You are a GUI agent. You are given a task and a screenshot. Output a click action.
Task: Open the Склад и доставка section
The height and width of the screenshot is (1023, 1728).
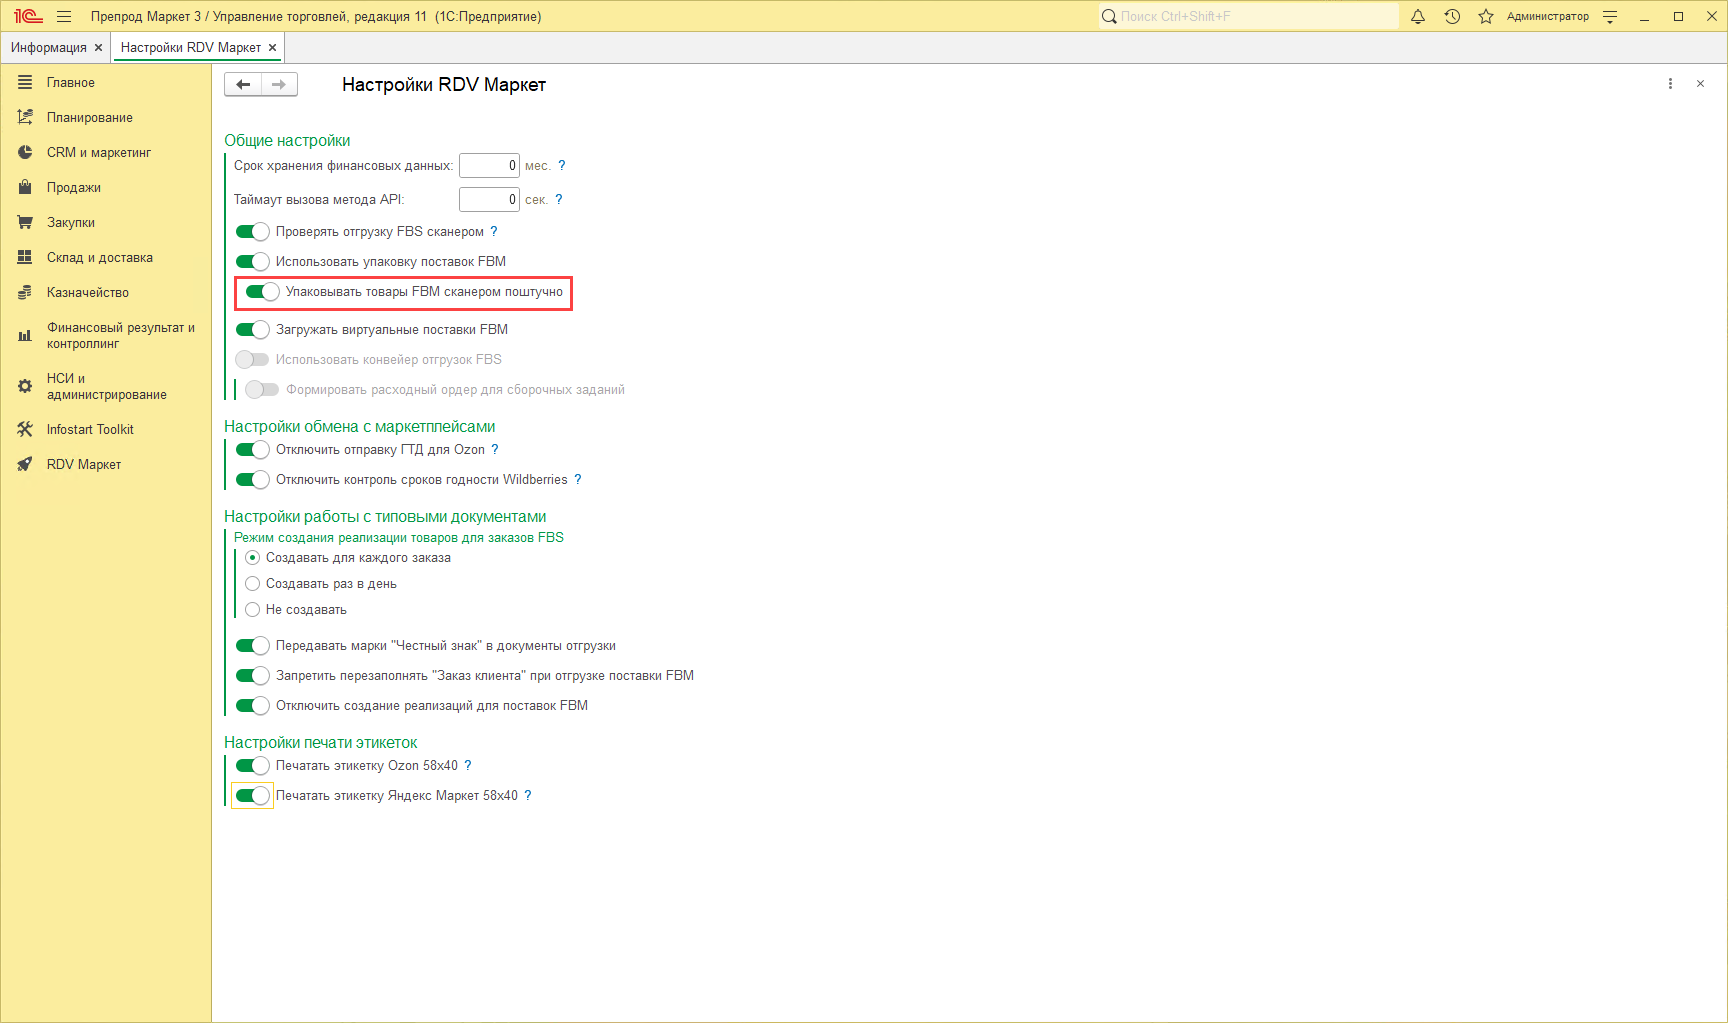click(100, 257)
